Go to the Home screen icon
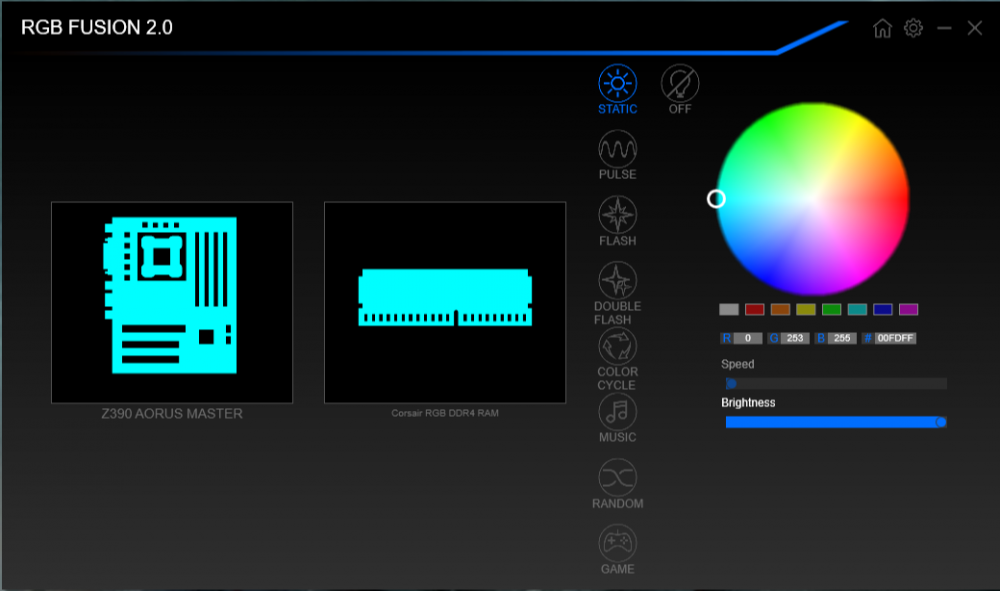The image size is (1000, 591). [x=883, y=28]
